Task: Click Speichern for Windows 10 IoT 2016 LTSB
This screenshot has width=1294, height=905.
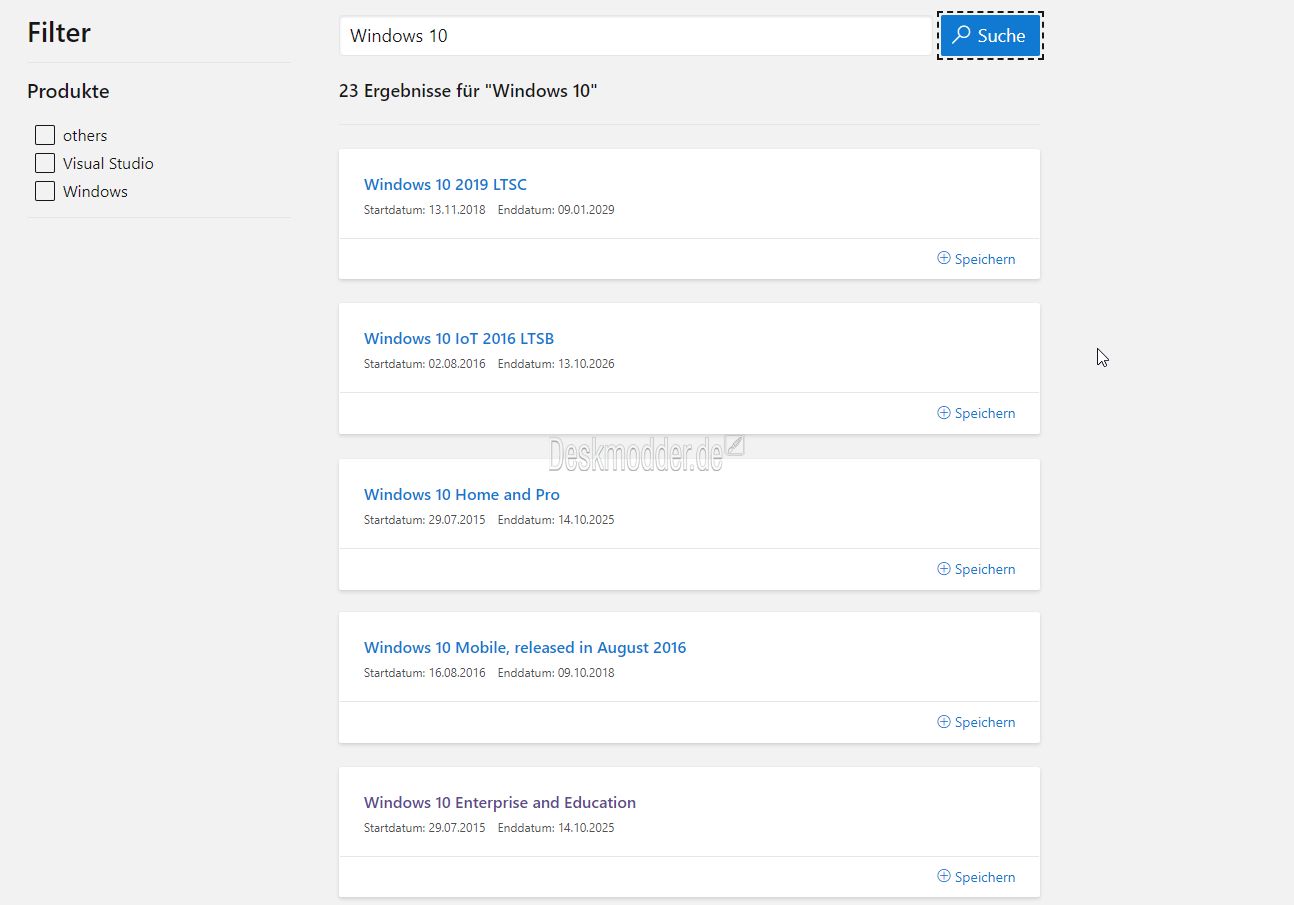Action: [x=976, y=413]
